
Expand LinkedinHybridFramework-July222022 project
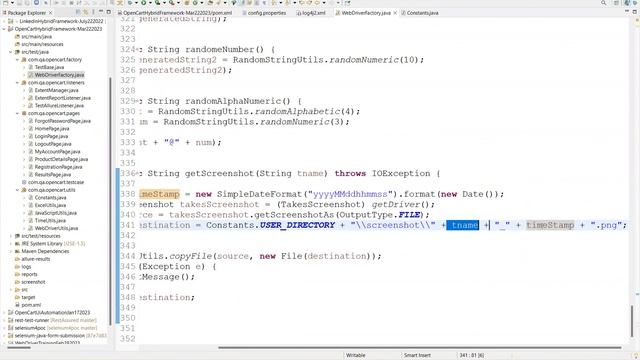4,21
